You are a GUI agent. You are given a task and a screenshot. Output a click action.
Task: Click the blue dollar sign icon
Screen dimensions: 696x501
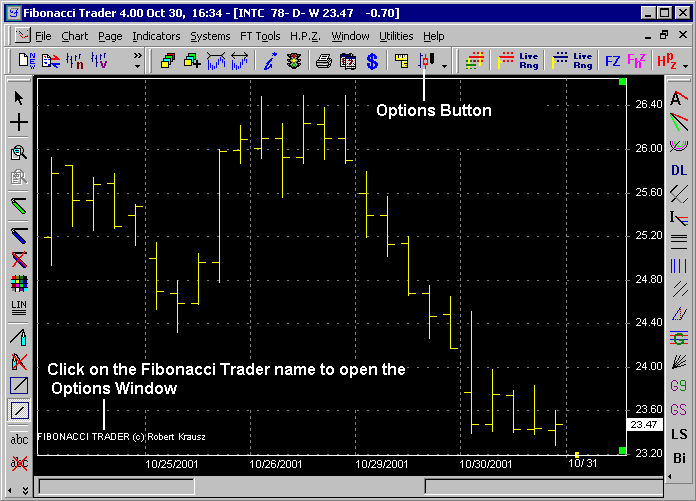coord(372,61)
